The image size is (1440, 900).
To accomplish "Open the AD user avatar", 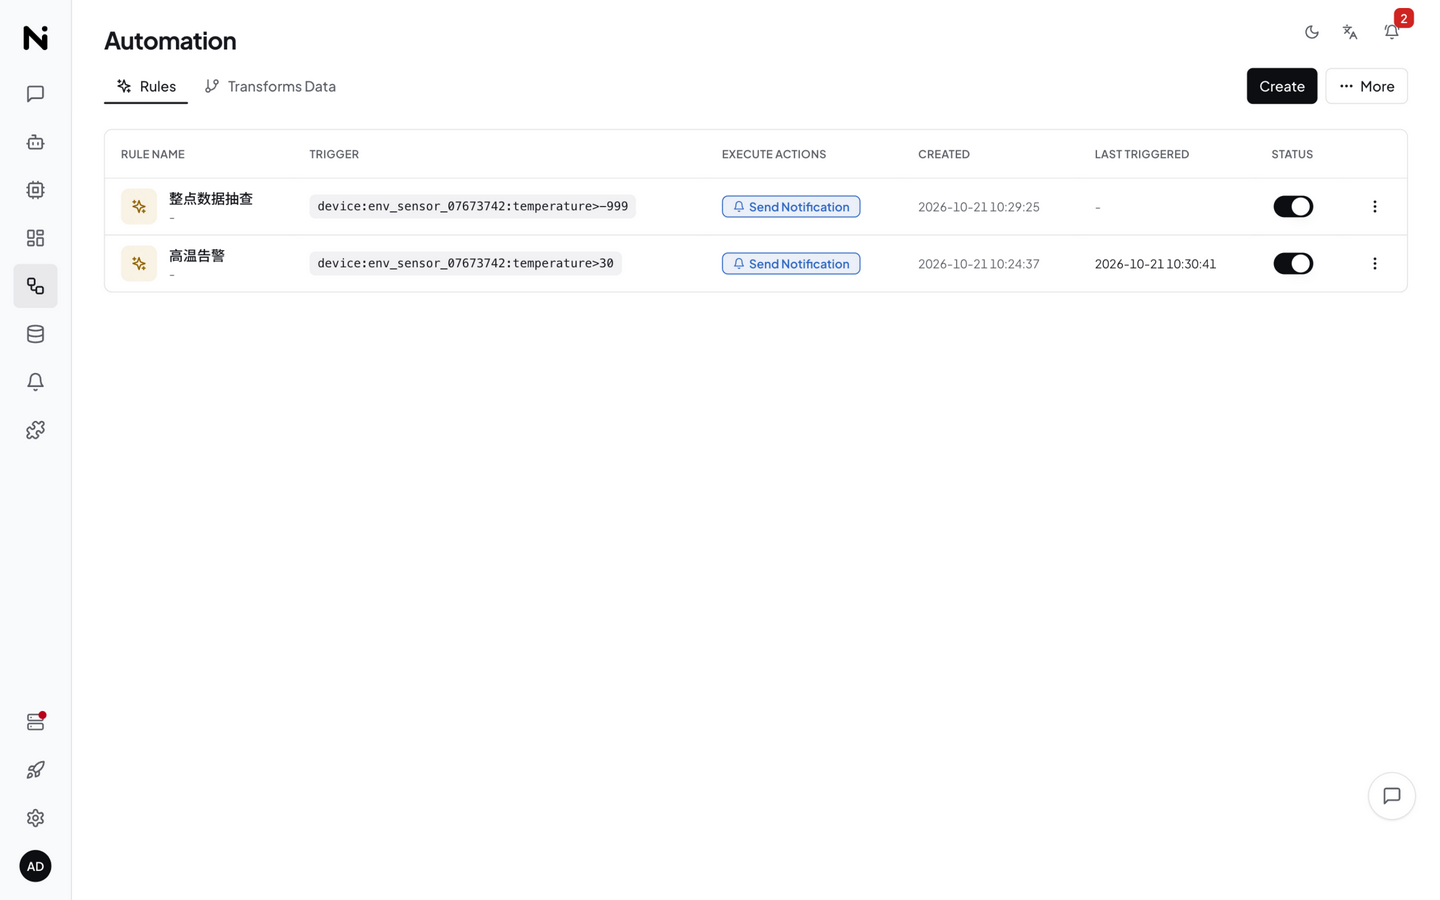I will pos(35,866).
